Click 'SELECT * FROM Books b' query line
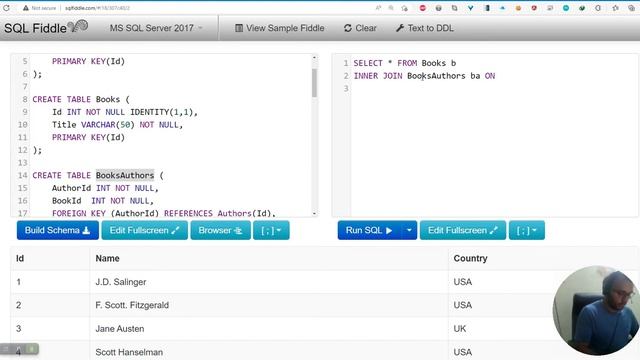 (x=404, y=63)
